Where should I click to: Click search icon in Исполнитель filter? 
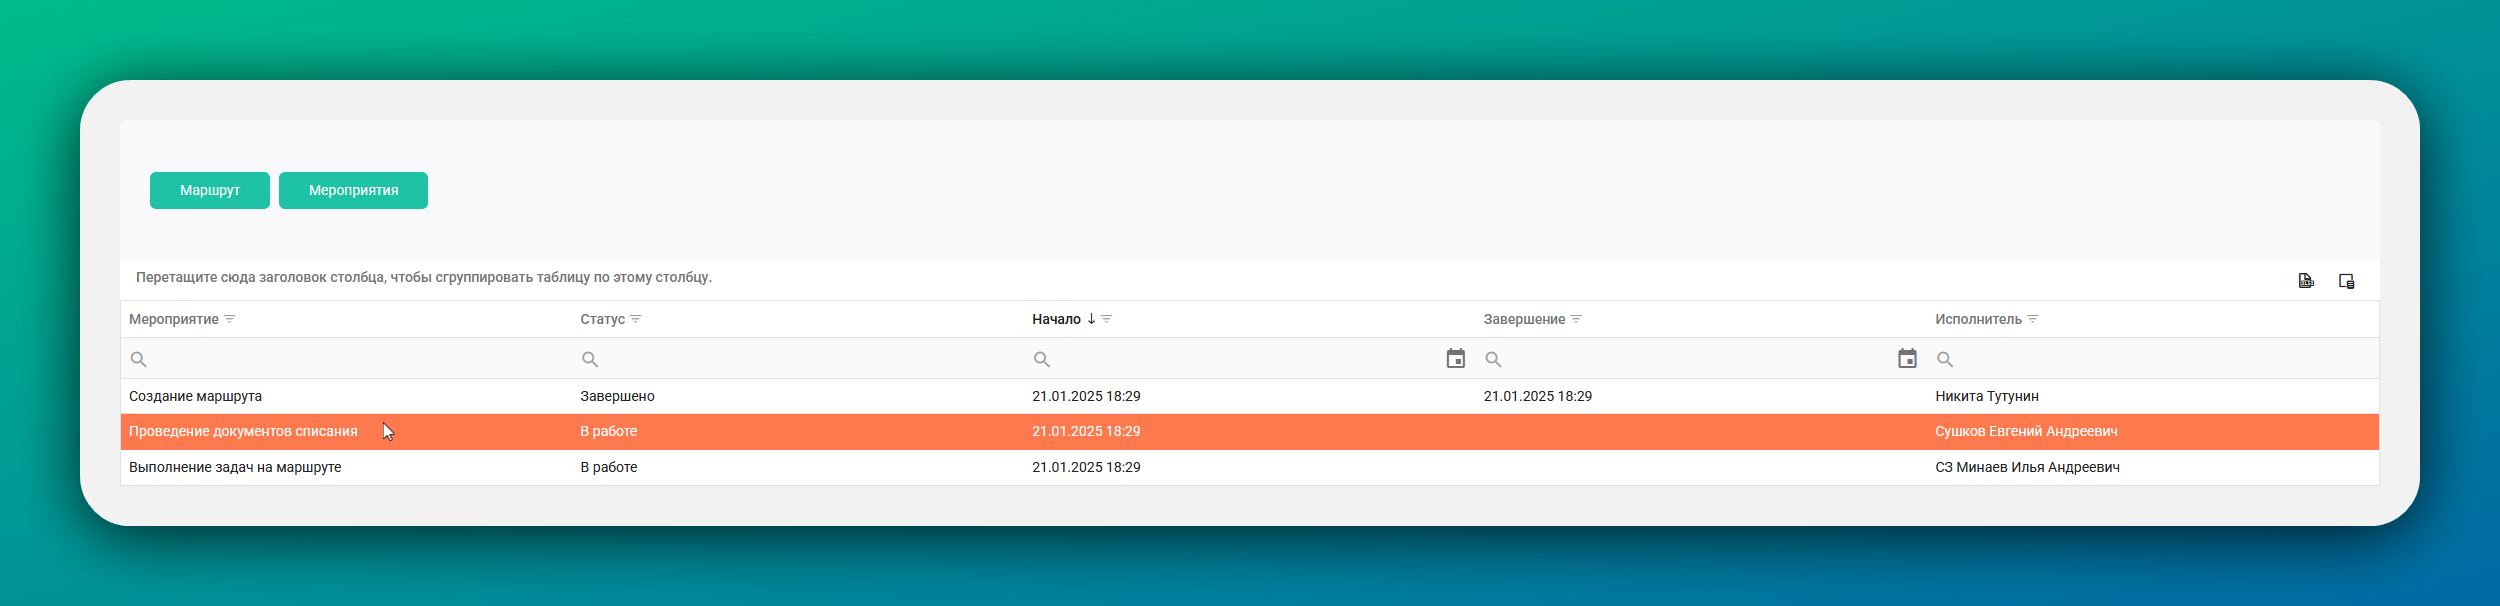(1945, 359)
